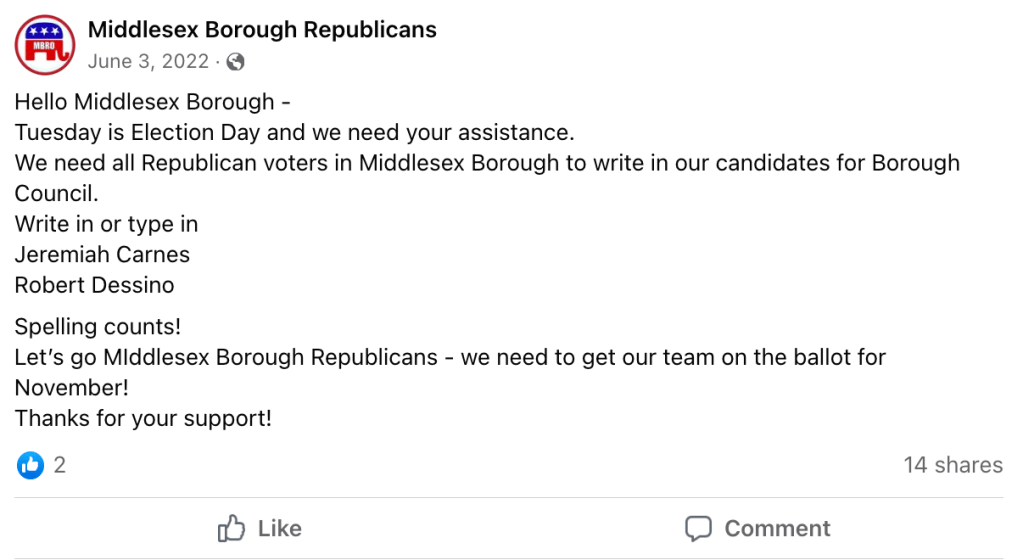Click the "Thanks for your support!" line
The width and height of the screenshot is (1023, 560).
coord(143,418)
